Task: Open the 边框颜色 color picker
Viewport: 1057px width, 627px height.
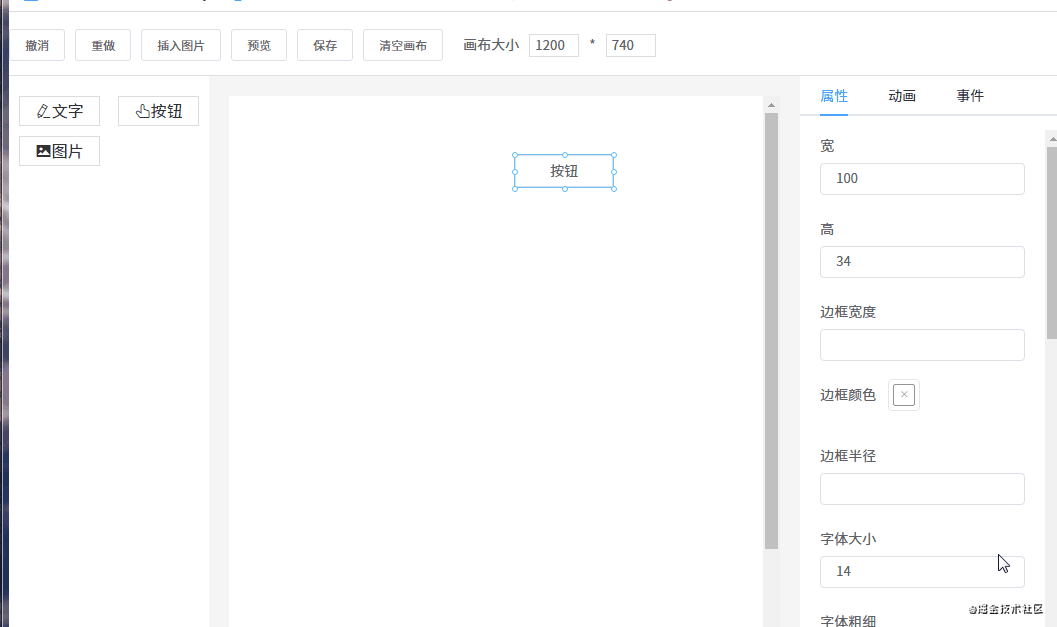Action: click(x=904, y=395)
